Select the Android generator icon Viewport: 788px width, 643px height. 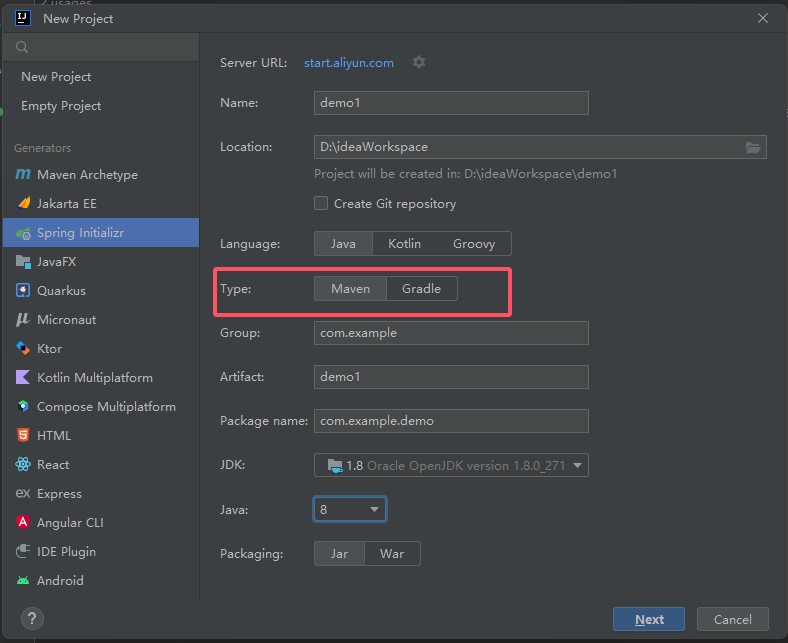[23, 581]
